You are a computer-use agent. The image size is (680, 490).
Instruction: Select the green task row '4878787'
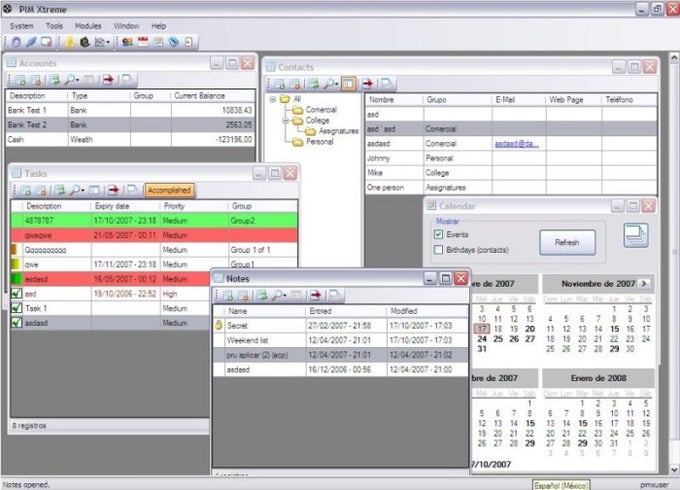click(x=154, y=220)
